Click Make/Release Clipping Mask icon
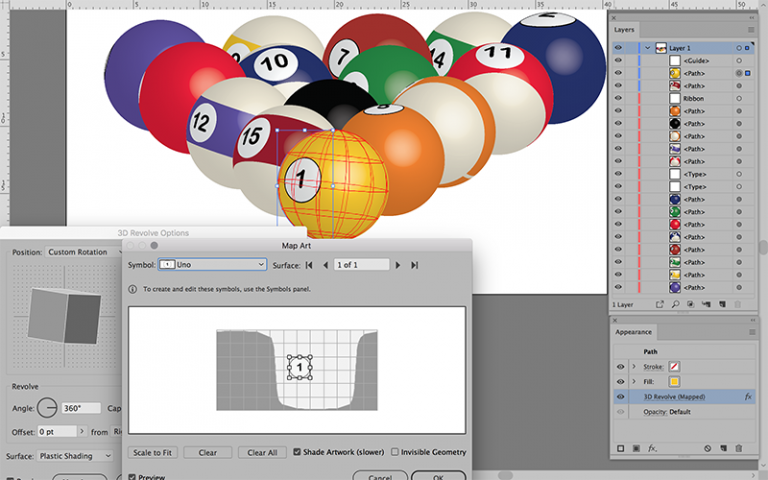 click(x=691, y=304)
